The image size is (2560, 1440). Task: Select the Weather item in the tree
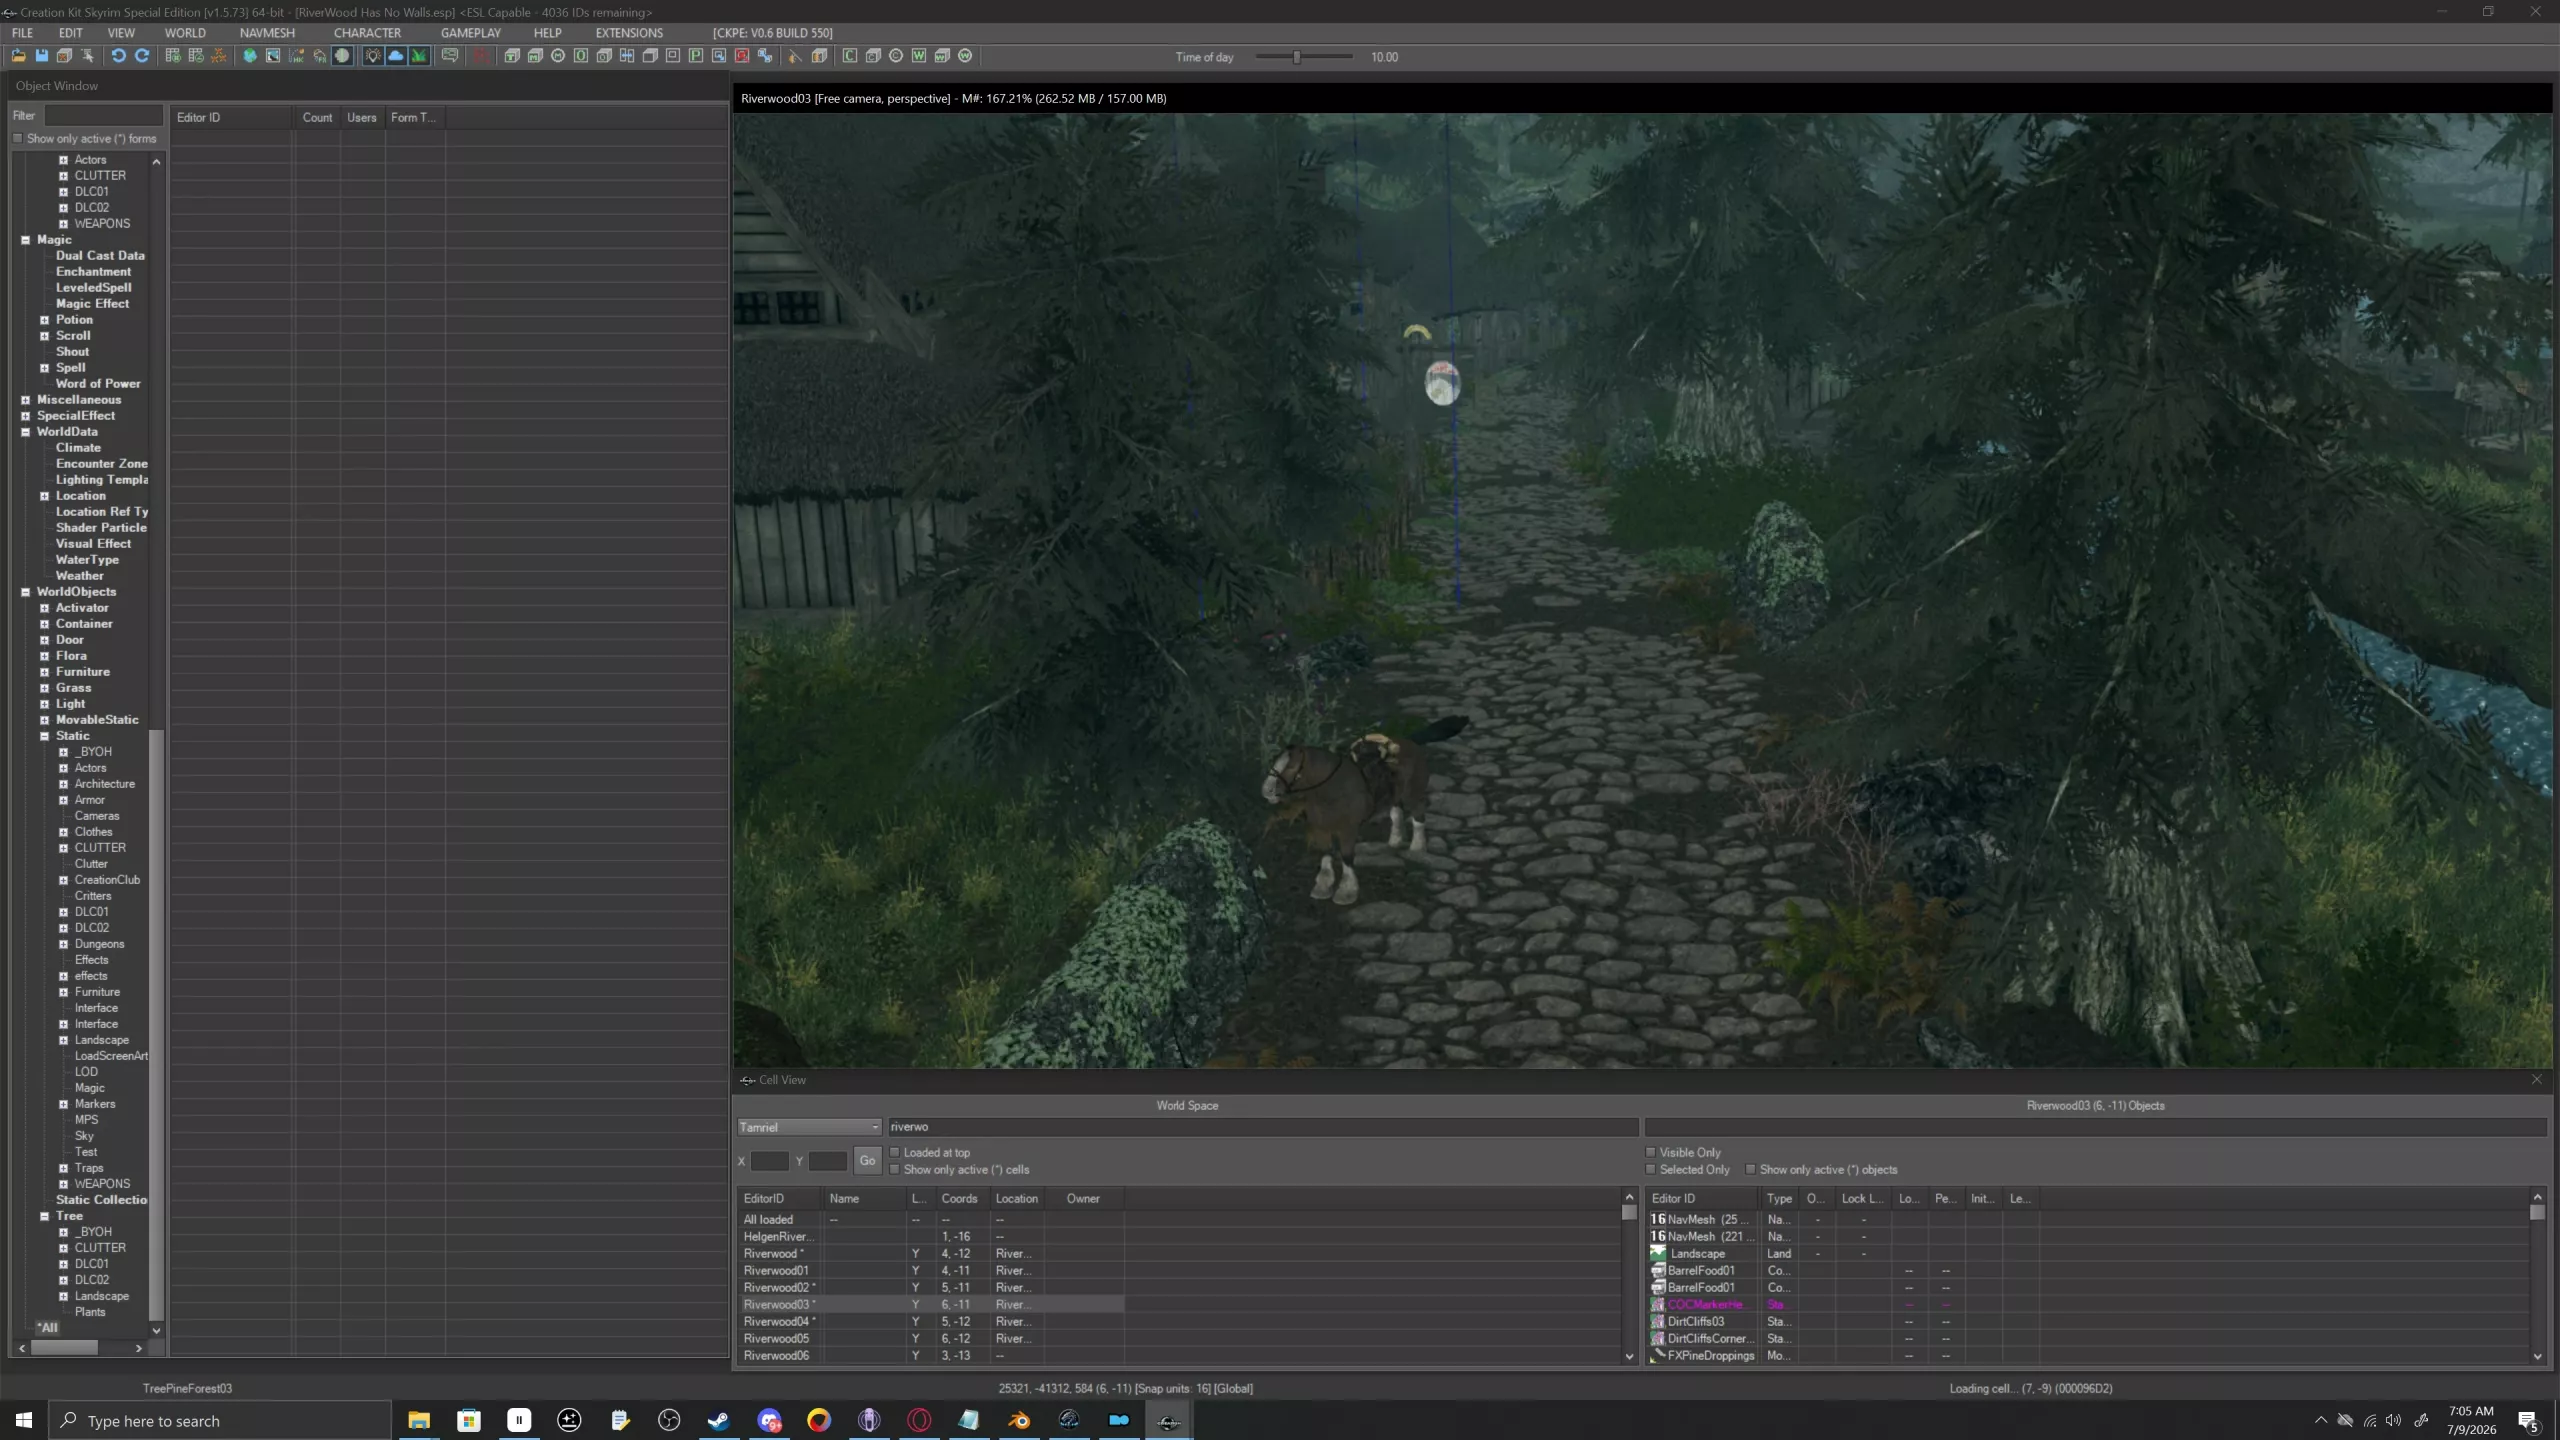tap(79, 576)
